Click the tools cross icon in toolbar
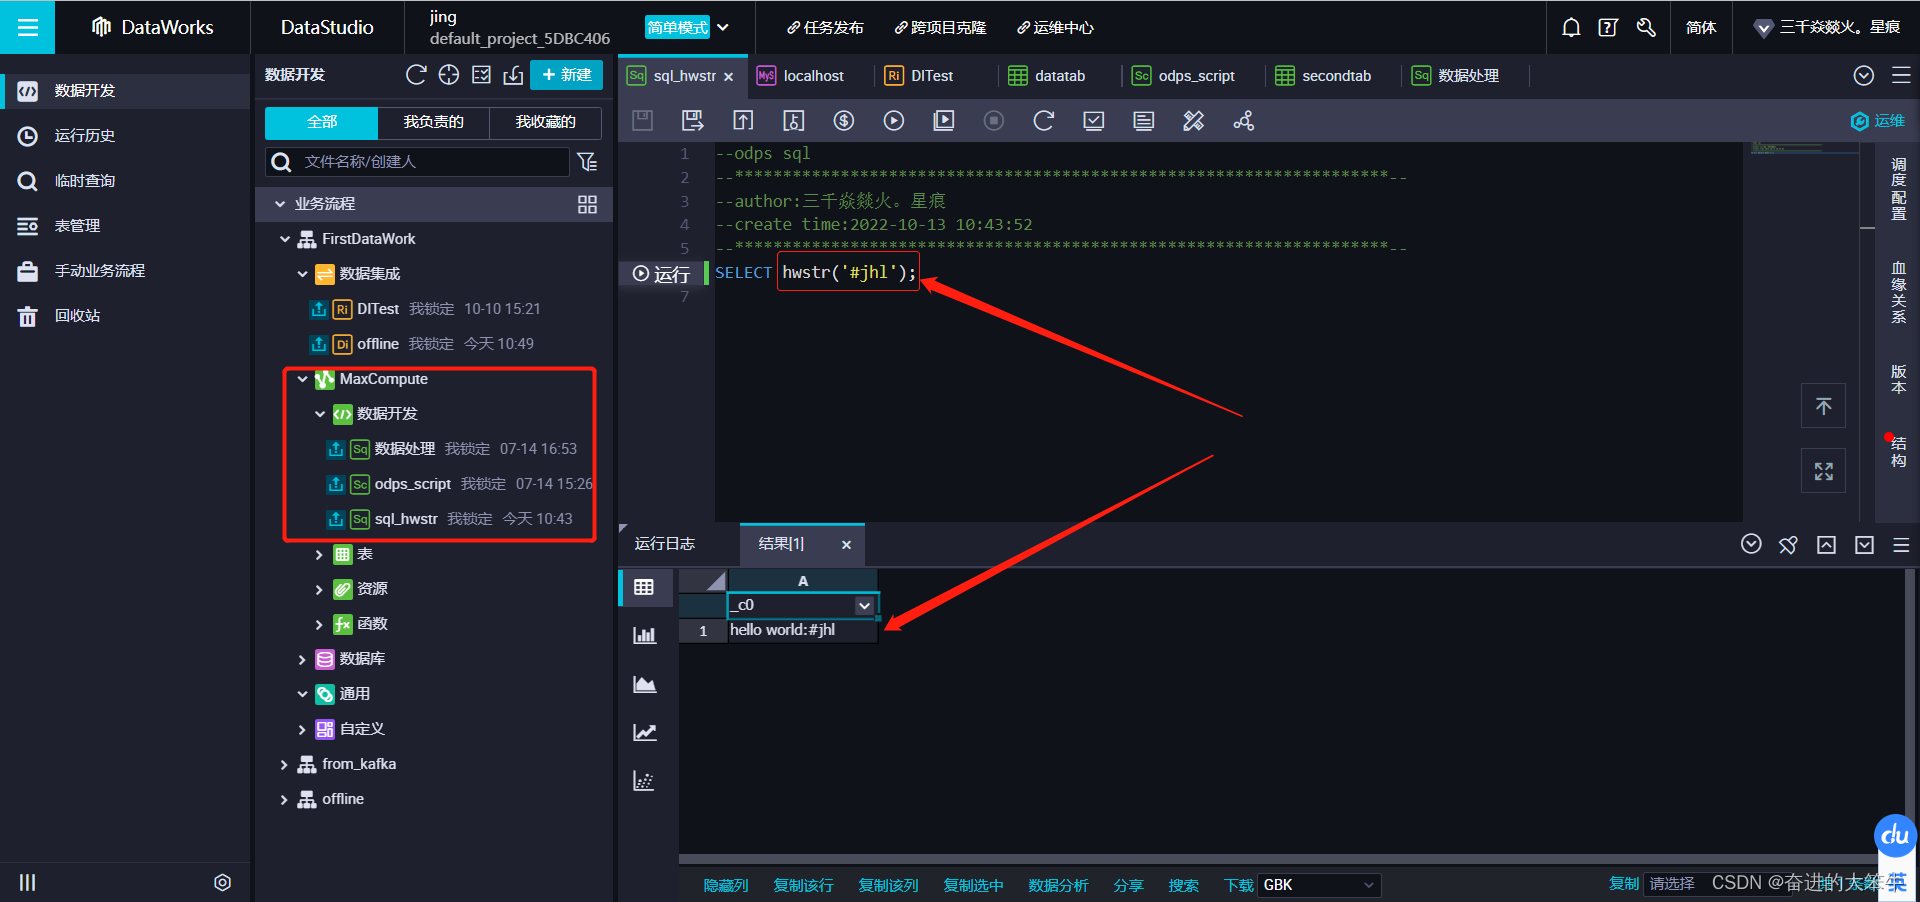 tap(1194, 121)
